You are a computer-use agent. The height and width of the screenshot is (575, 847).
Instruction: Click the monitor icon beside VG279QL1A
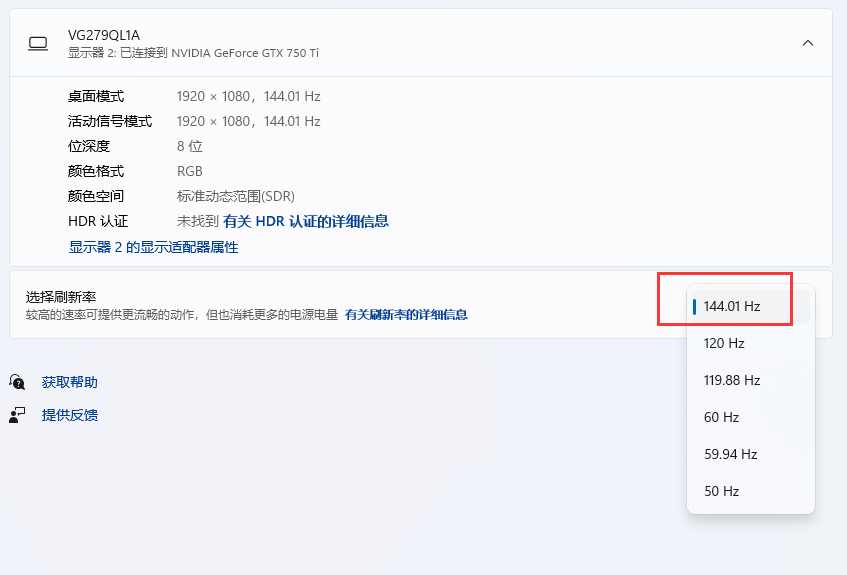point(38,43)
